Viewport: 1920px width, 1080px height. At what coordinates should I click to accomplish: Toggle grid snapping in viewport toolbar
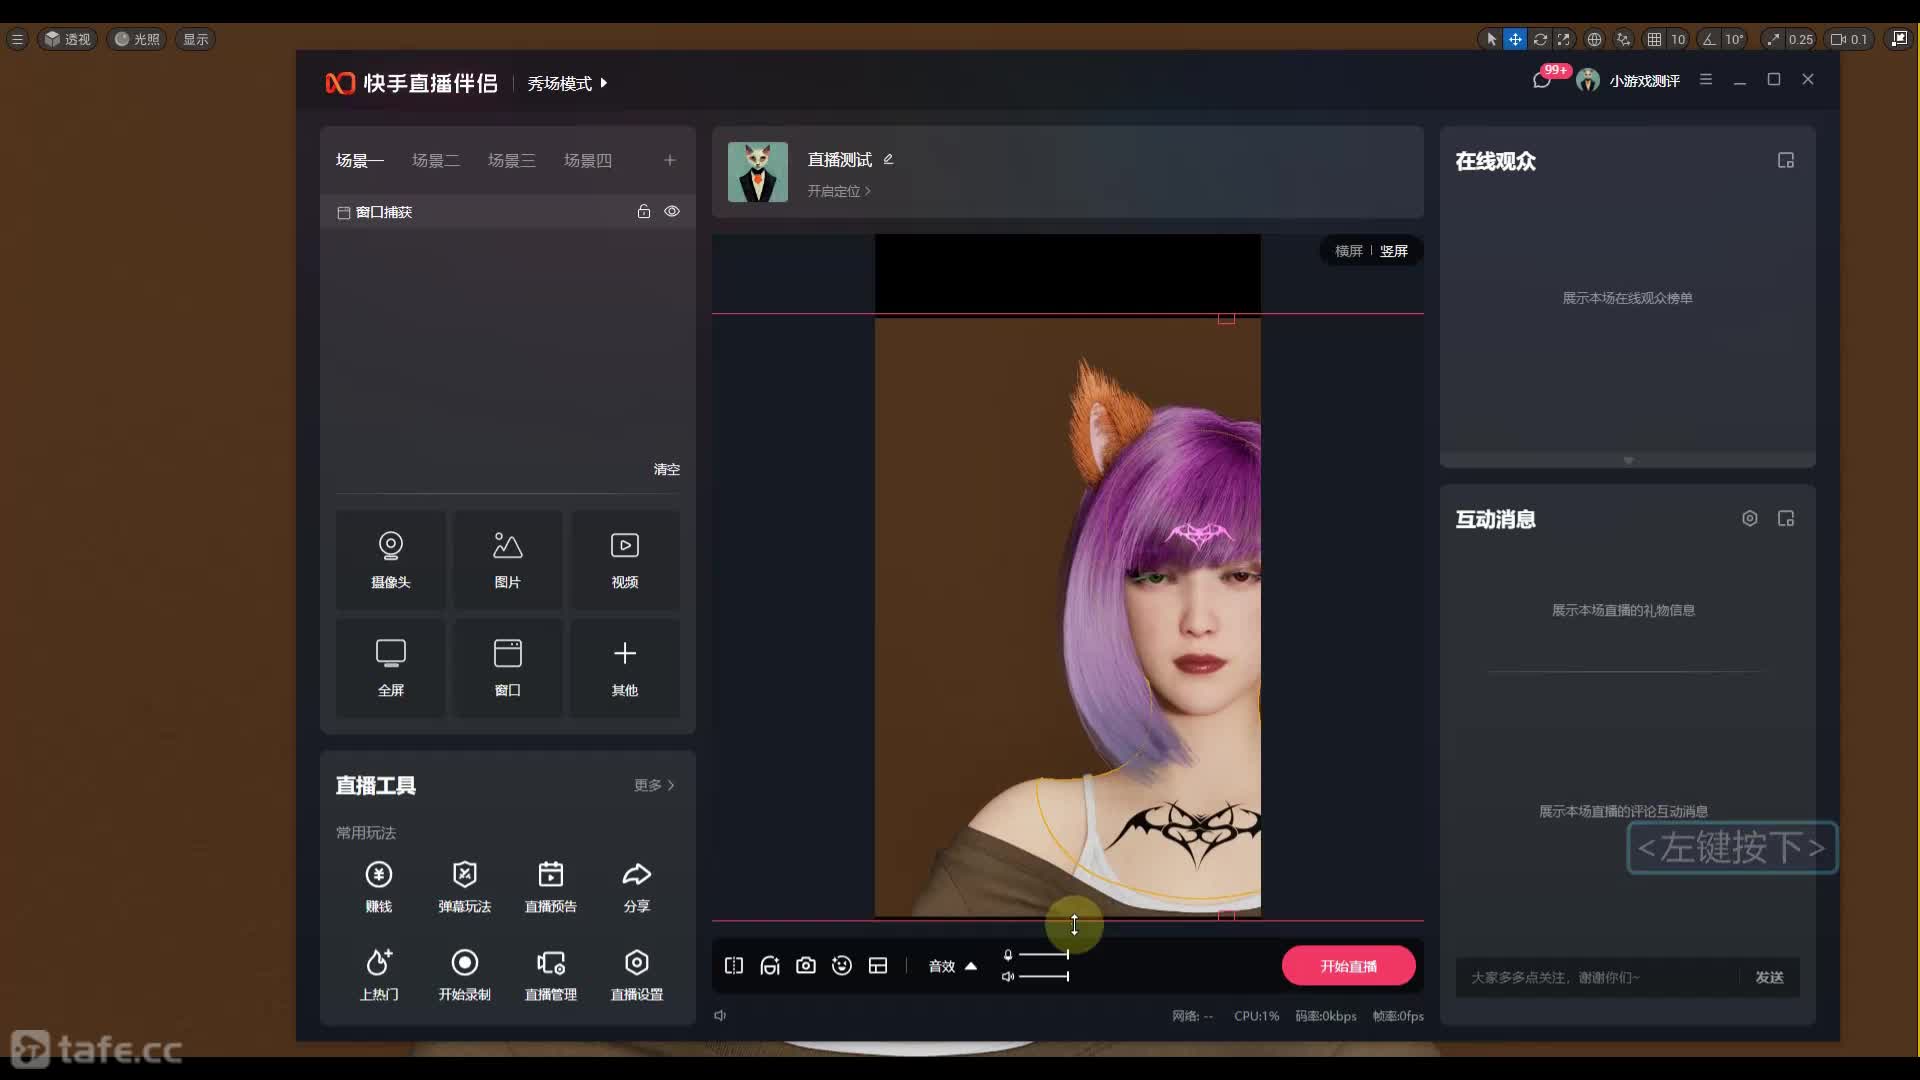point(1654,39)
